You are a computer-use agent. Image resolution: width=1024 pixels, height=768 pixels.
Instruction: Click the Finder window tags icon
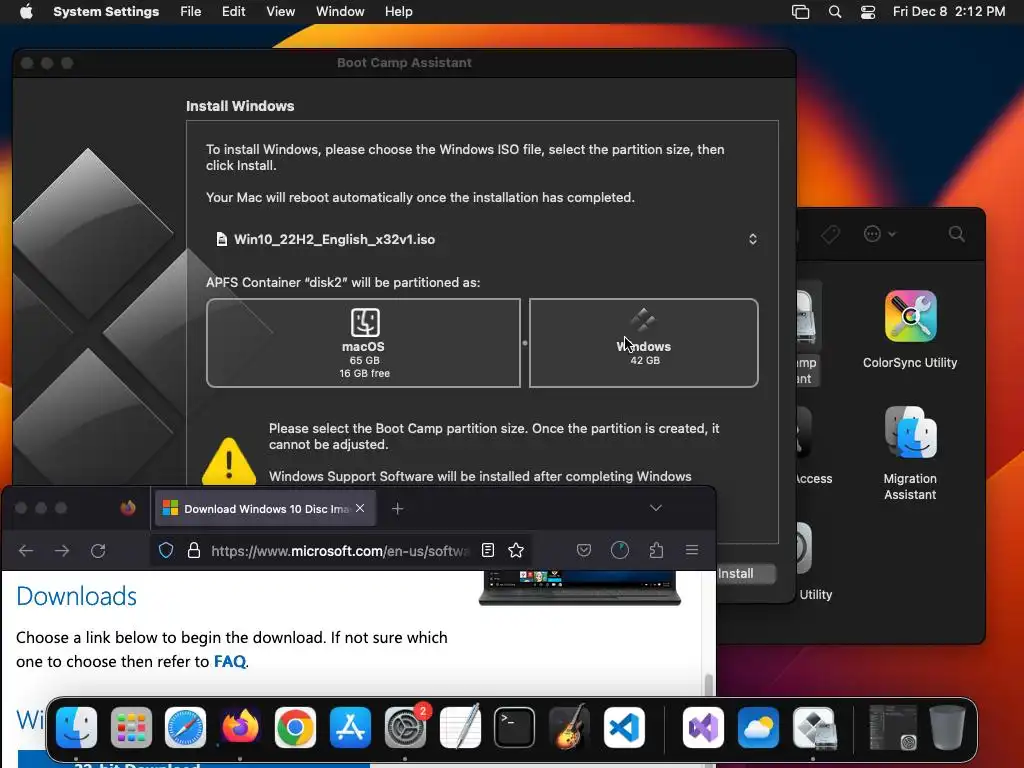coord(830,234)
